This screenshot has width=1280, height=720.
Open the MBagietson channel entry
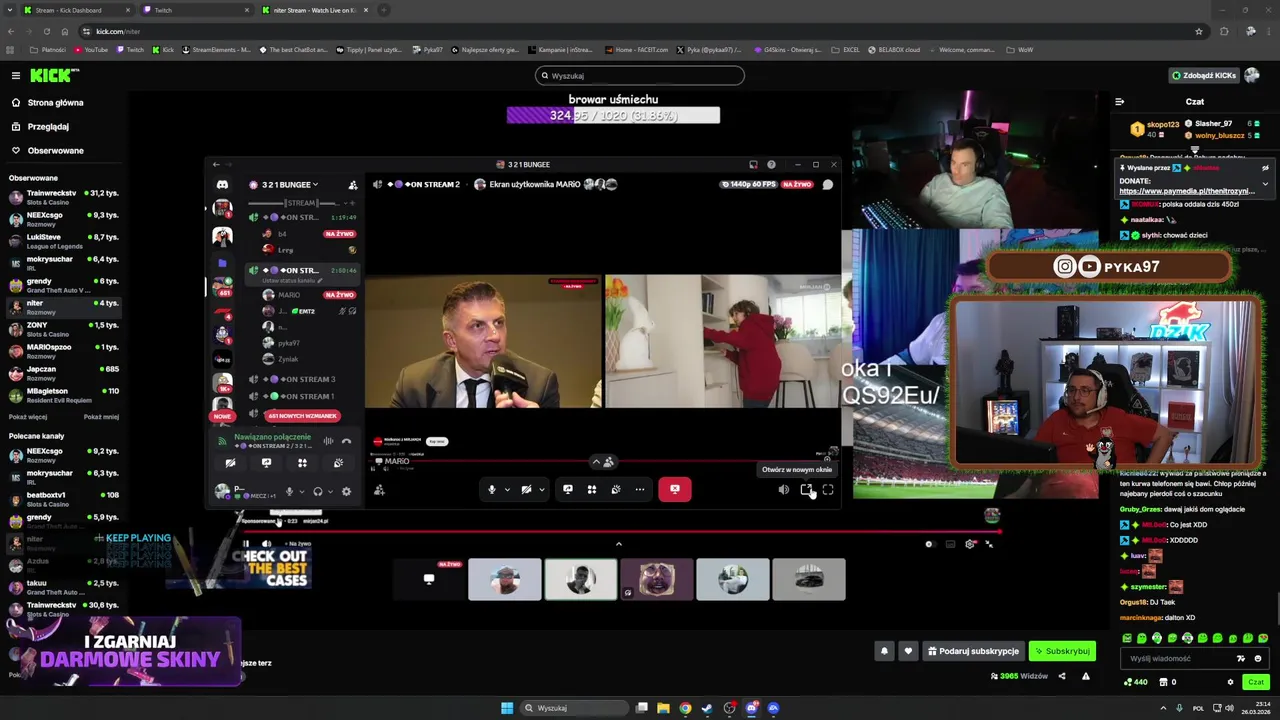[x=62, y=394]
